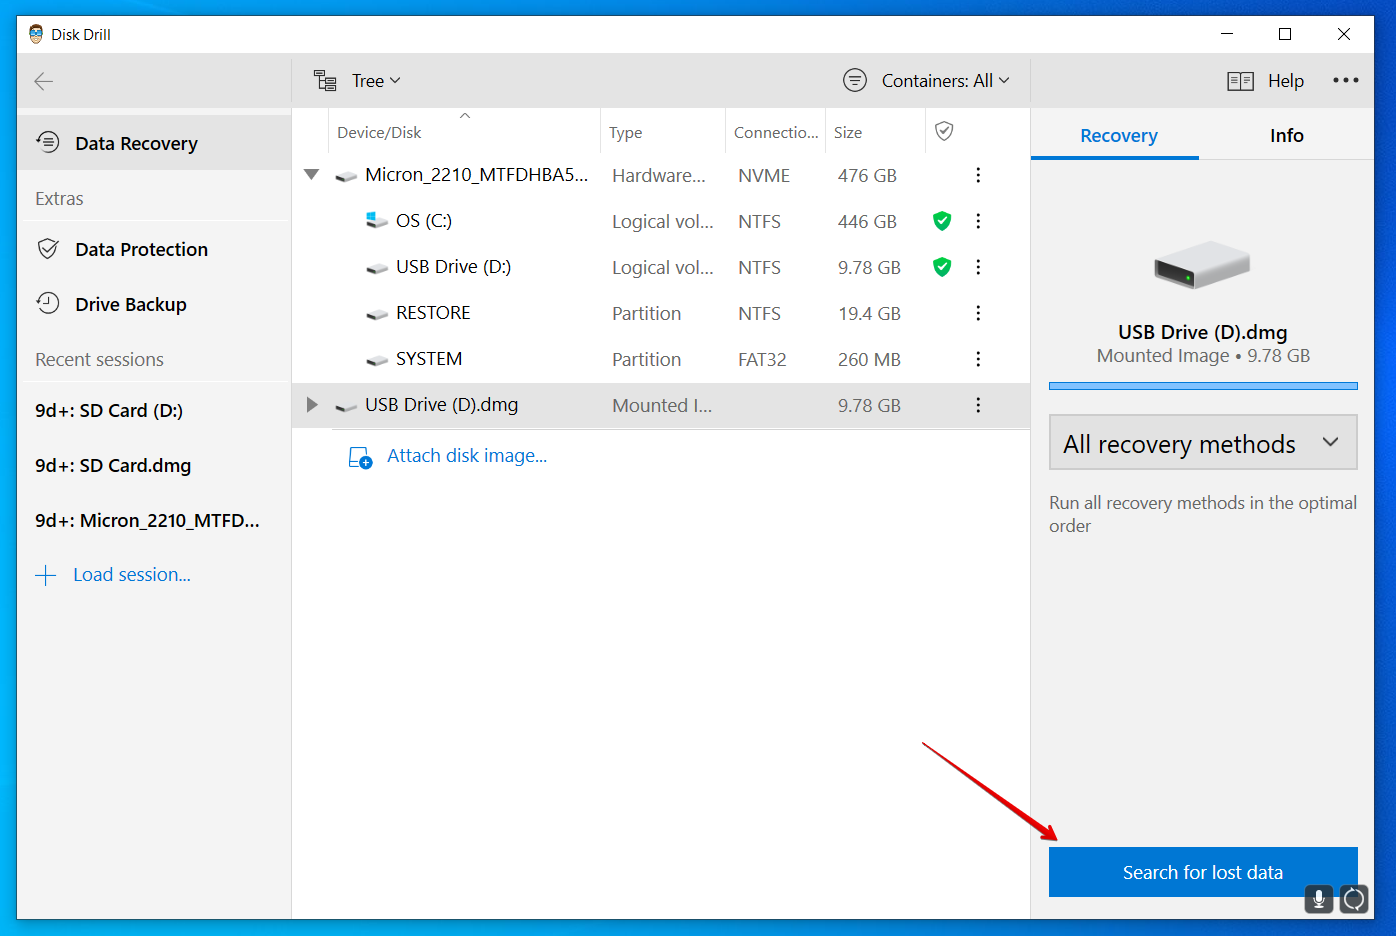The width and height of the screenshot is (1396, 936).
Task: Open options menu for OS (C:)
Action: (978, 221)
